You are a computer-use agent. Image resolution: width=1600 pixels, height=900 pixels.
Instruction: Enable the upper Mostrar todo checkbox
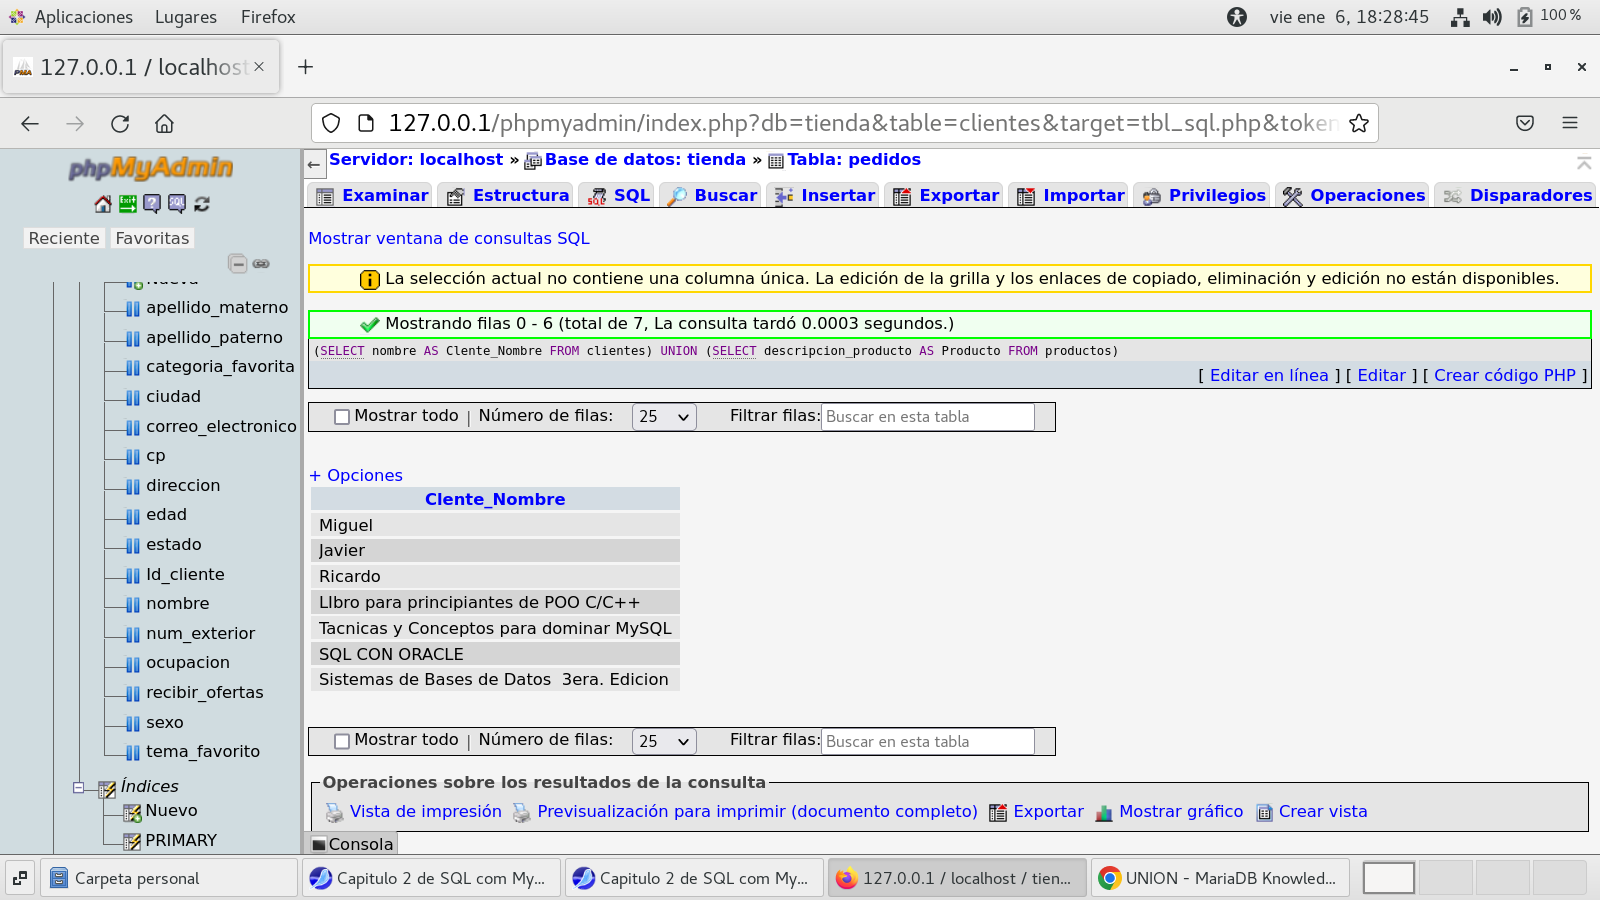pyautogui.click(x=342, y=417)
